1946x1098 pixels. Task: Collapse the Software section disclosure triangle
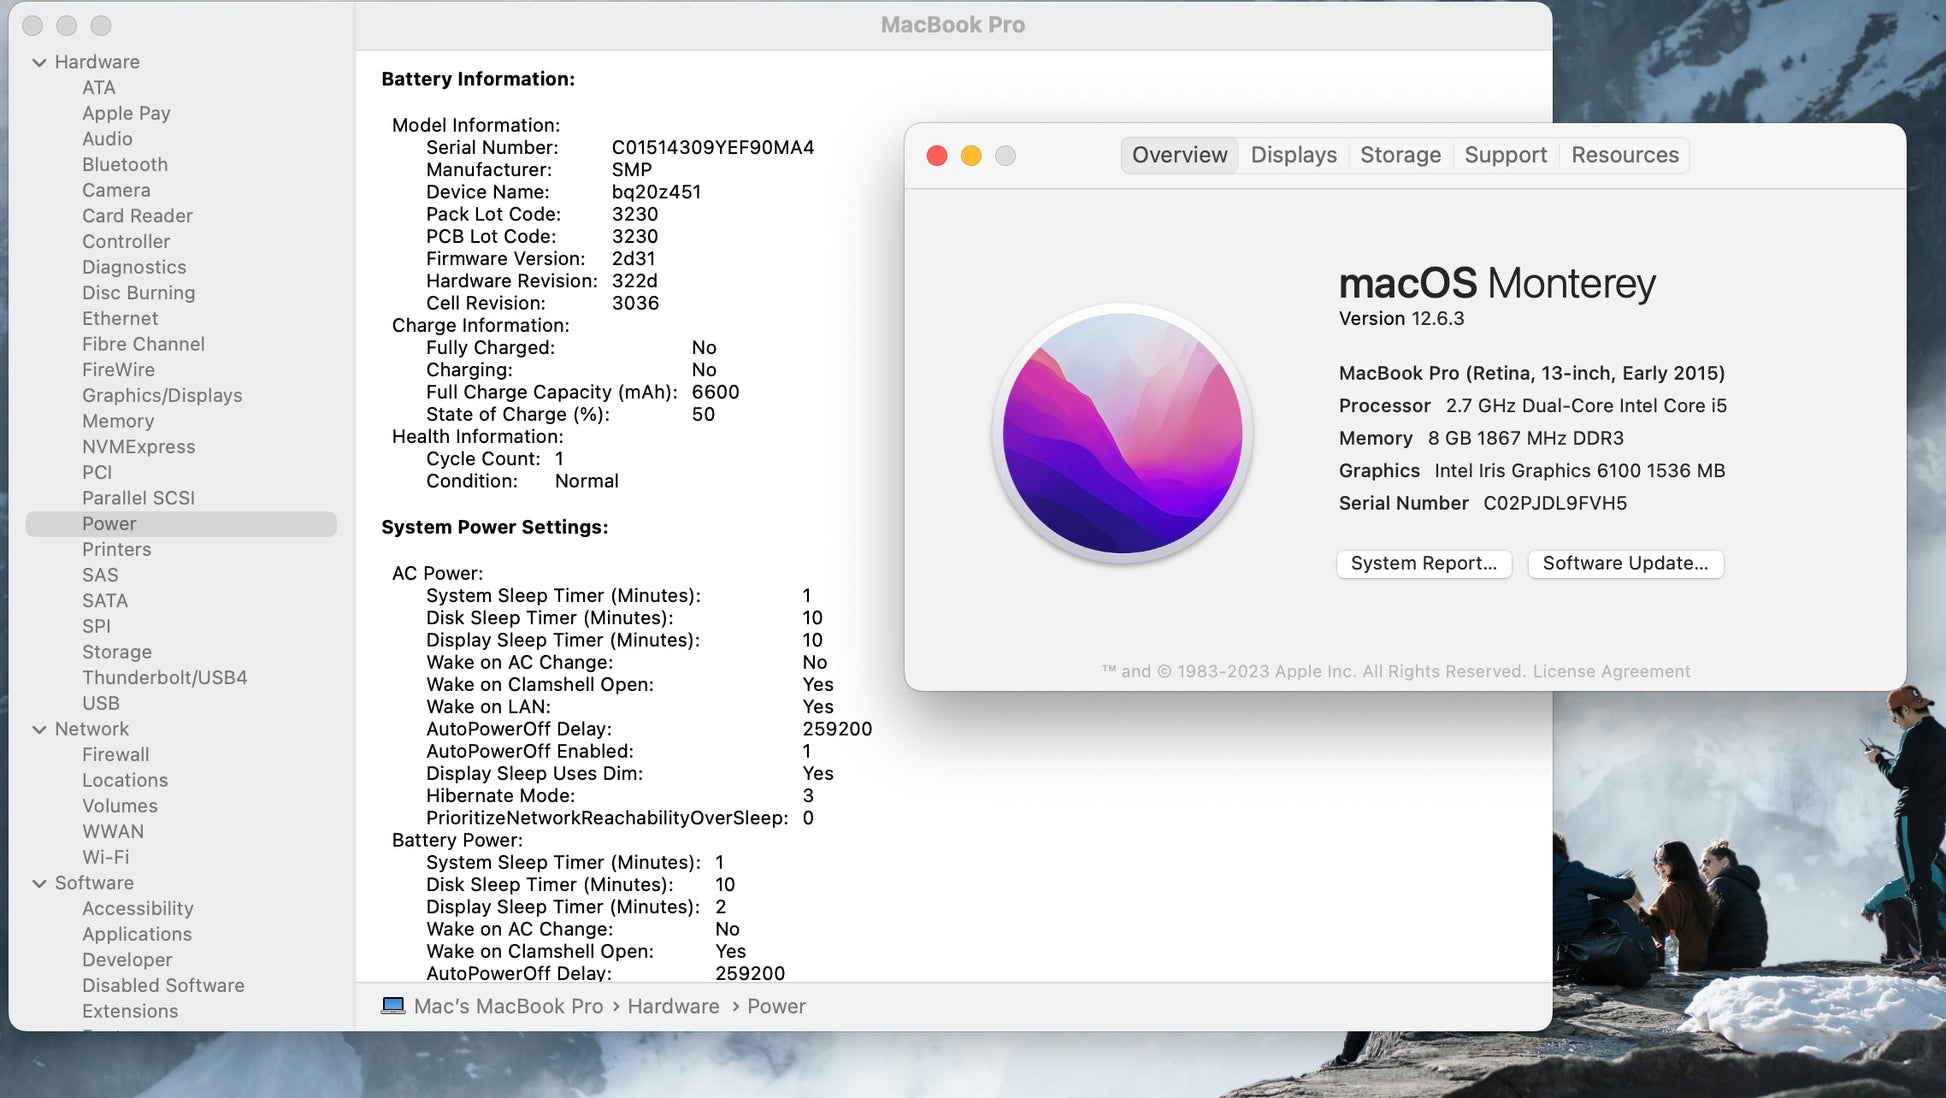[x=40, y=883]
